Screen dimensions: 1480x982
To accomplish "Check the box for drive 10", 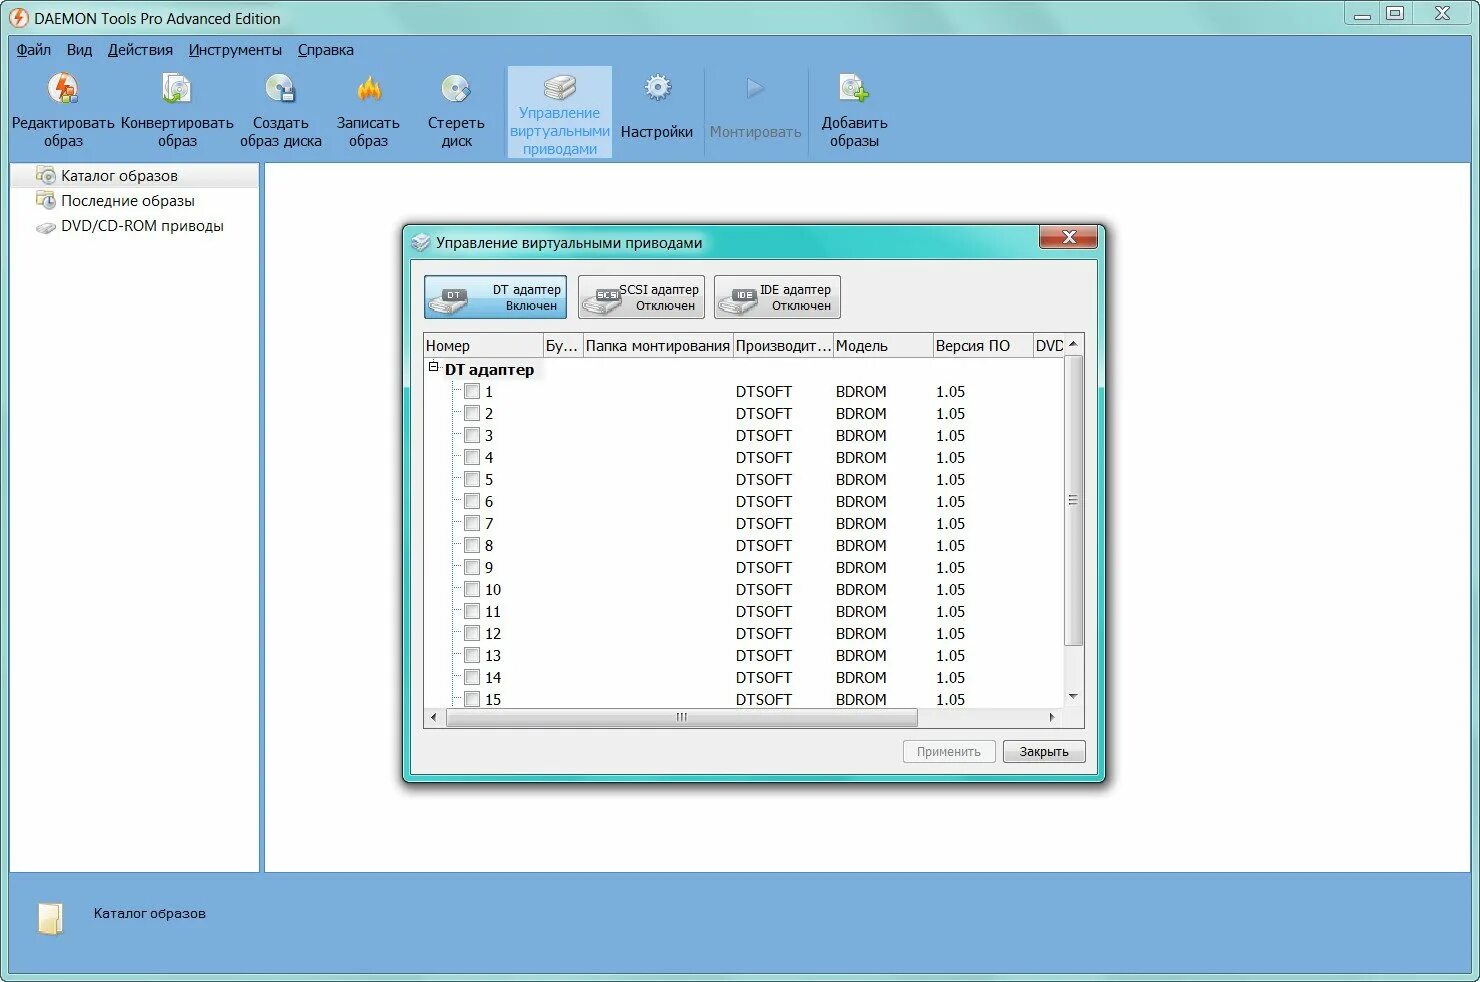I will 472,589.
